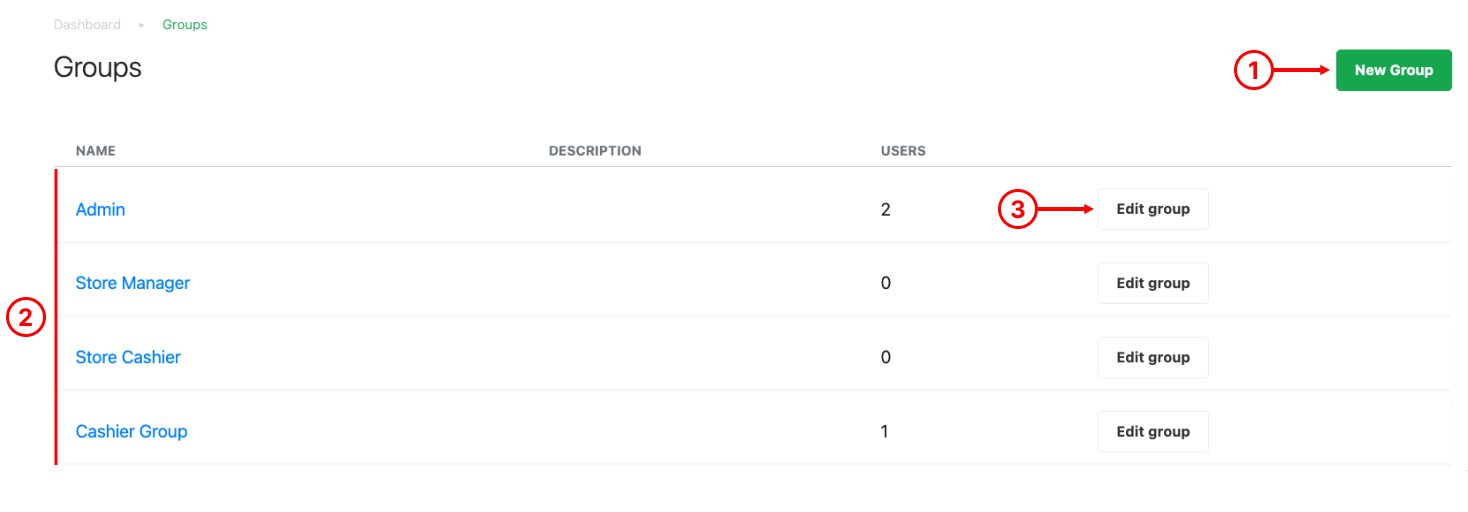Edit the Cashier Group entry
Viewport: 1468px width, 512px height.
click(1153, 431)
